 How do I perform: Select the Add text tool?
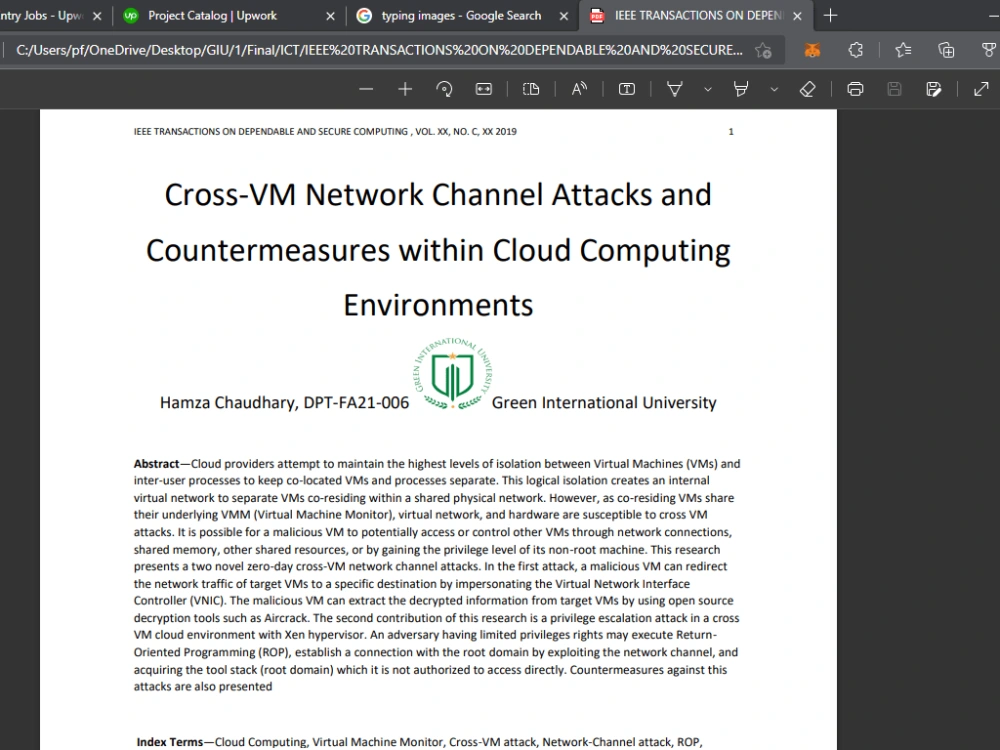[627, 89]
